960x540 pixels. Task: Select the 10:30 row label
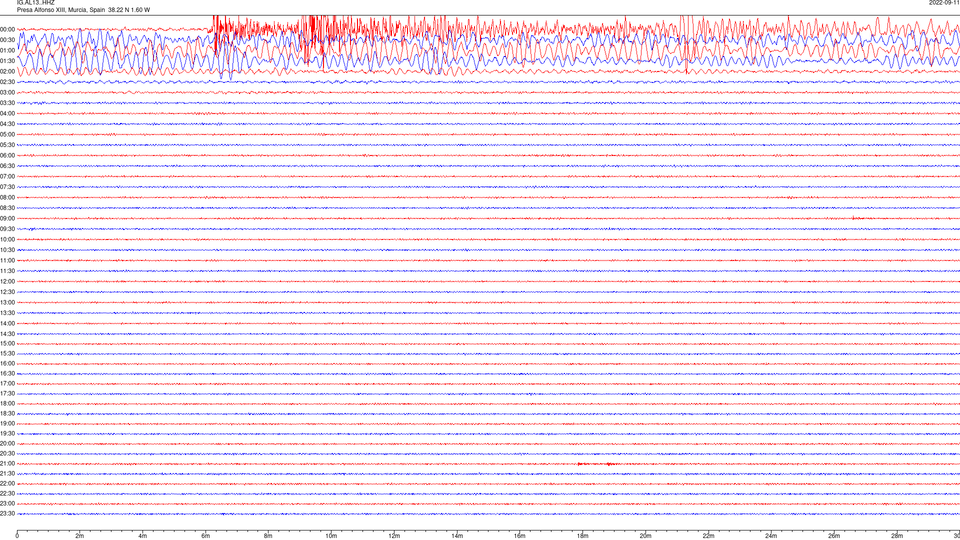[7, 250]
